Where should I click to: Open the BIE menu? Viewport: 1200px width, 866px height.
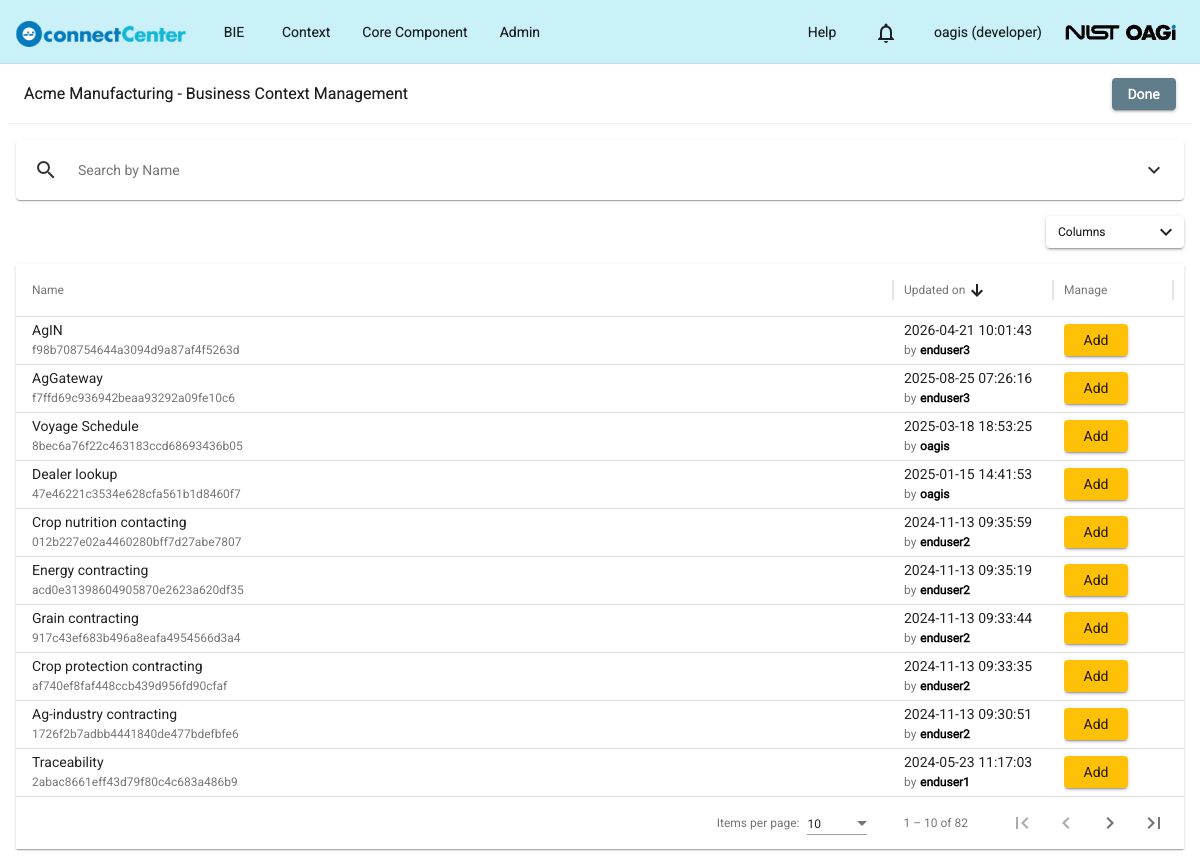pos(234,32)
